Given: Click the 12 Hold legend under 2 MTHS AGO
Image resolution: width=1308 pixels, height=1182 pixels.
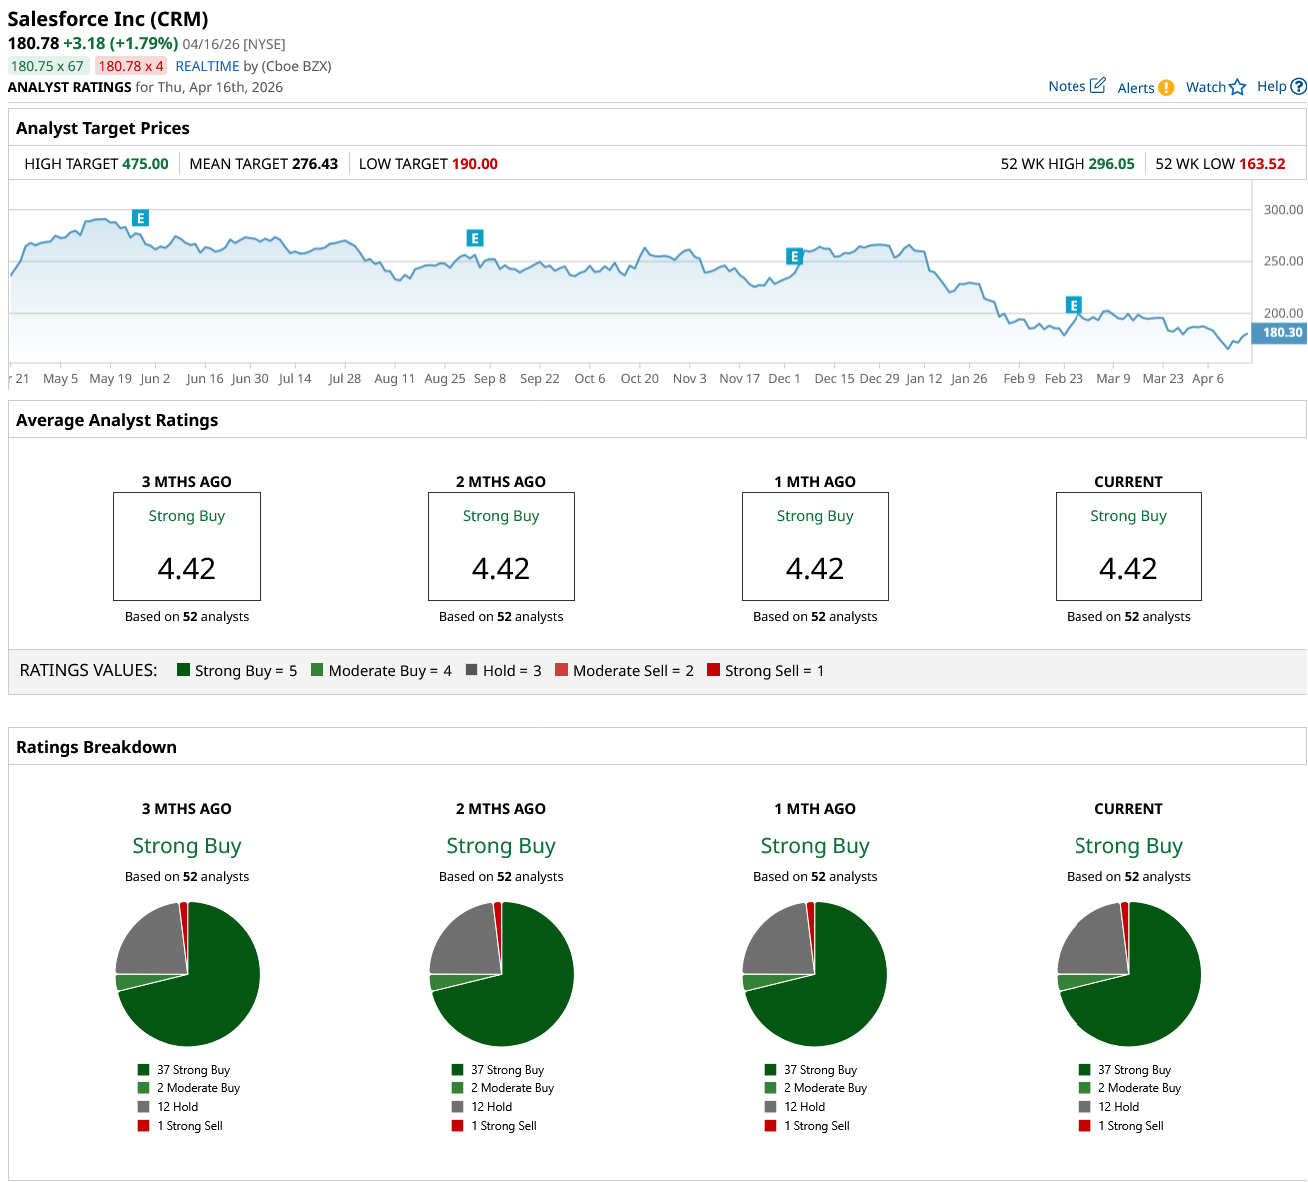Looking at the screenshot, I should pos(491,1107).
